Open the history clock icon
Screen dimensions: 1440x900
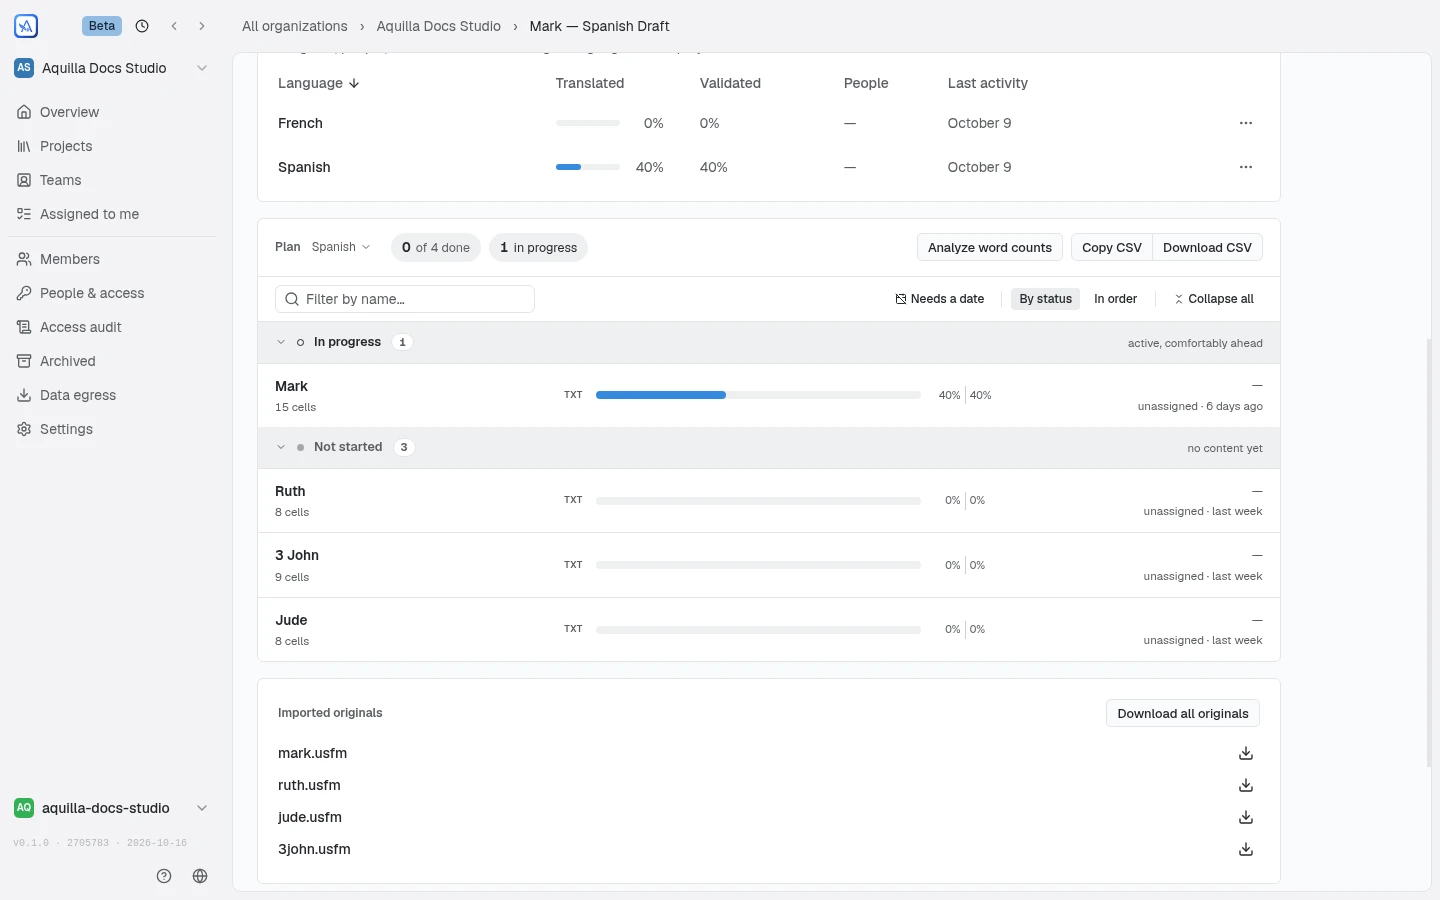(x=142, y=26)
